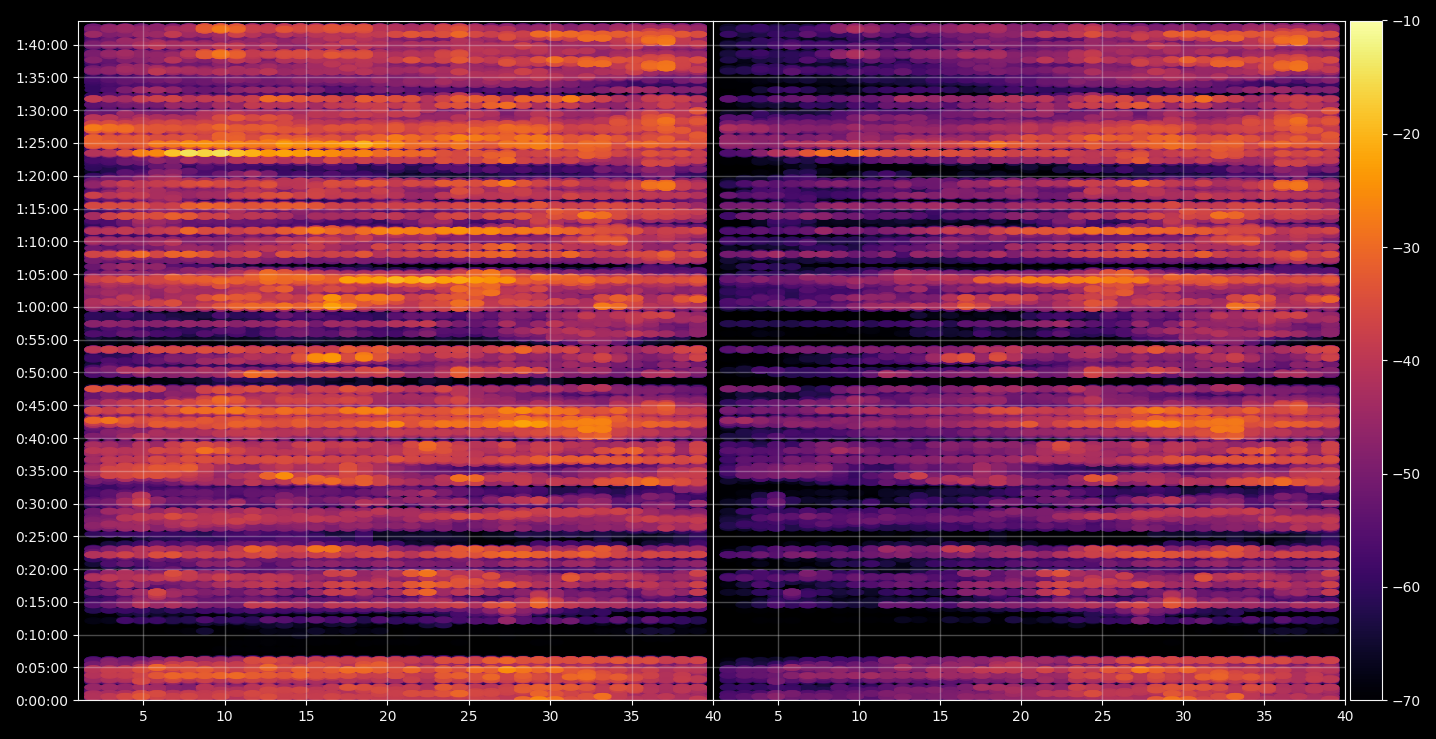Screen dimensions: 1436x739
Task: Click the 0:50:00 time label
Action: pos(42,373)
